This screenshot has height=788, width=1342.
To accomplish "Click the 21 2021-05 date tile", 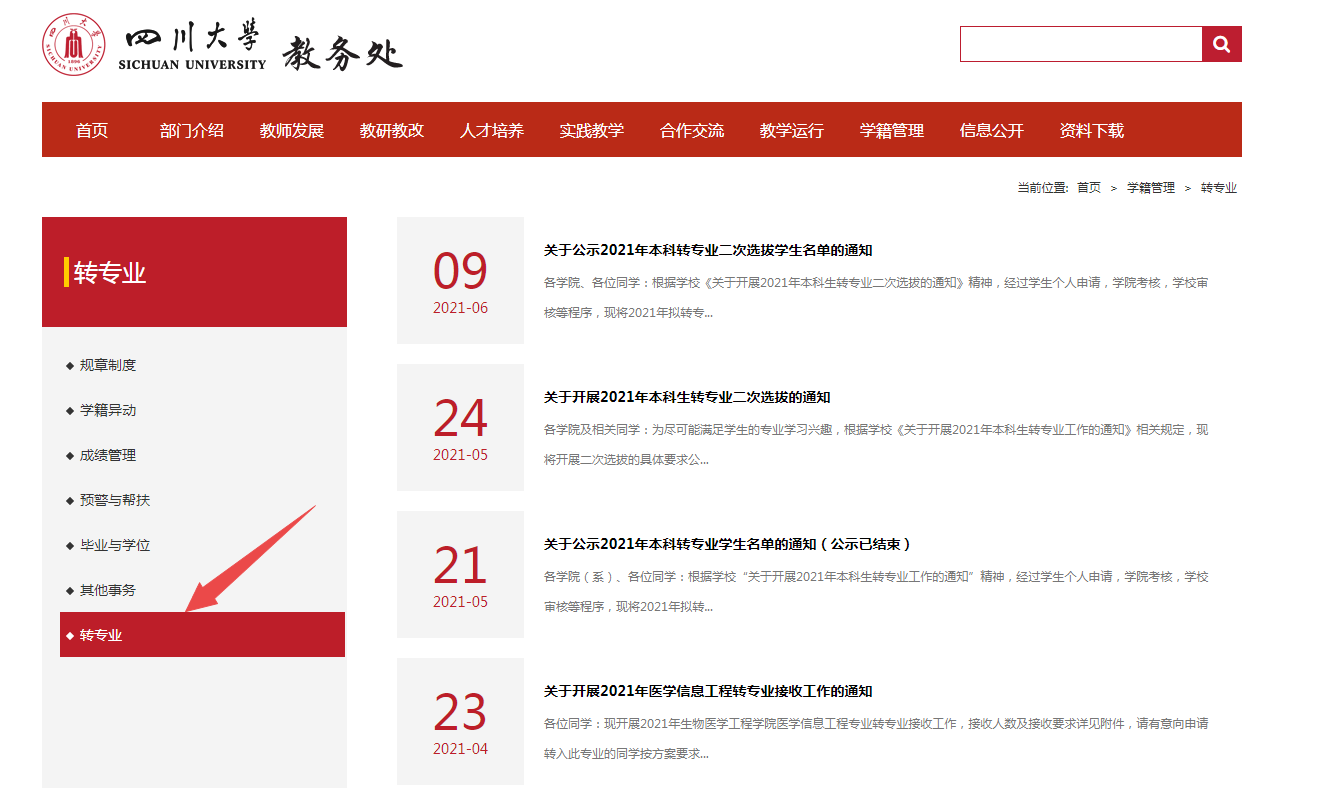I will tap(460, 575).
